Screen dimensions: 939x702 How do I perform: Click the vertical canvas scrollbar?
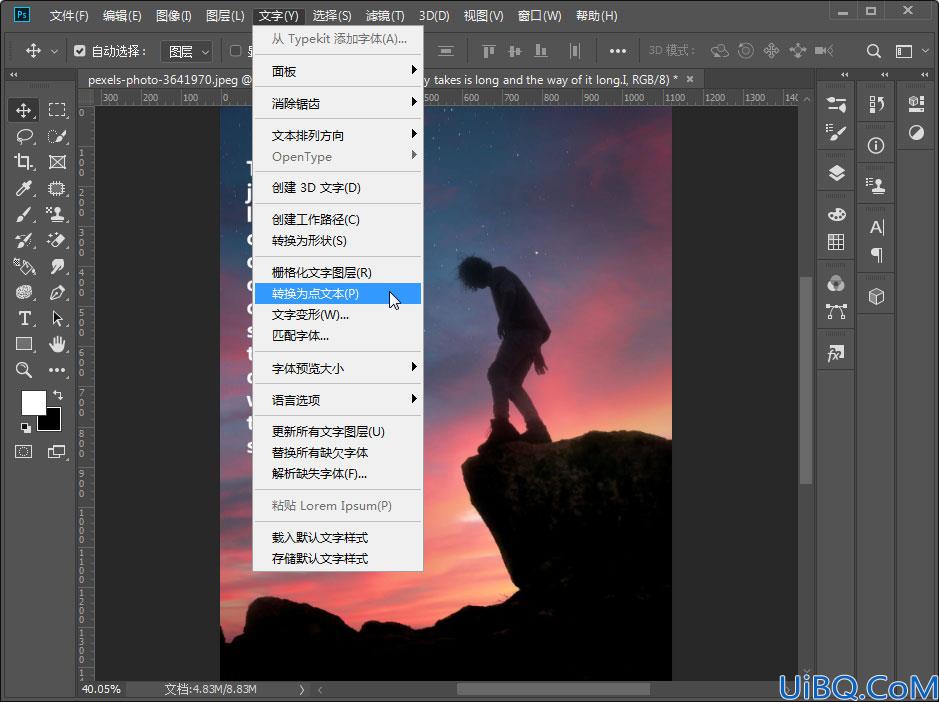click(806, 380)
